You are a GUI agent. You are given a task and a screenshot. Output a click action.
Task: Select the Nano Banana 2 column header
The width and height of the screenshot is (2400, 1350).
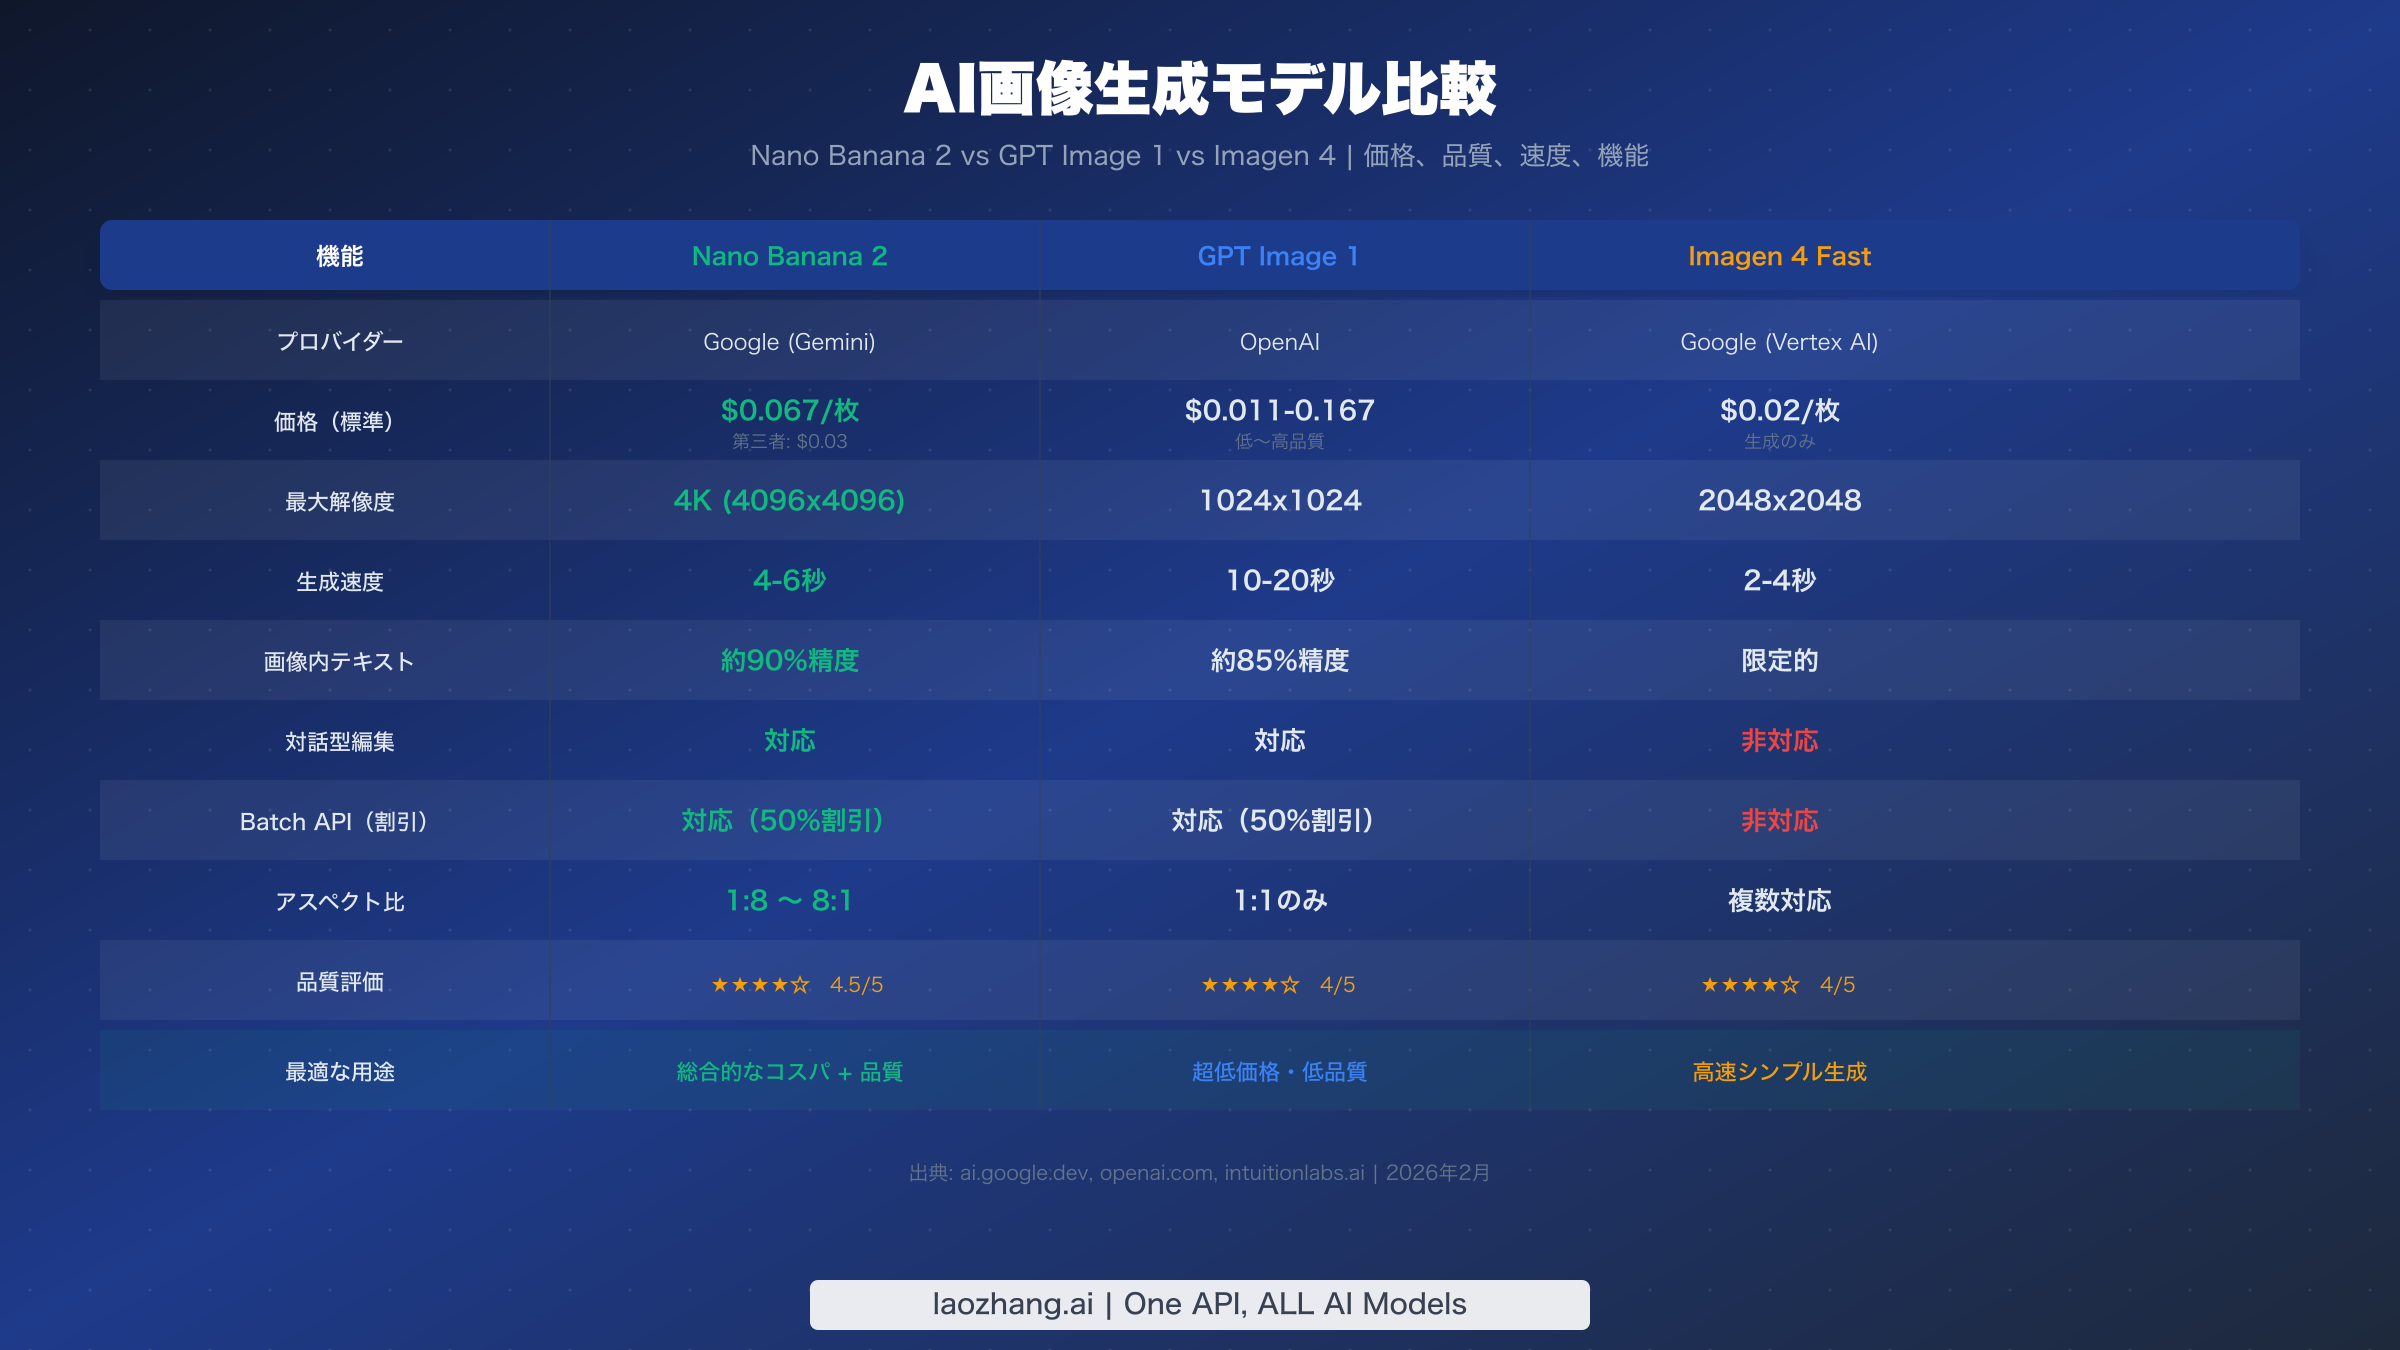point(790,256)
